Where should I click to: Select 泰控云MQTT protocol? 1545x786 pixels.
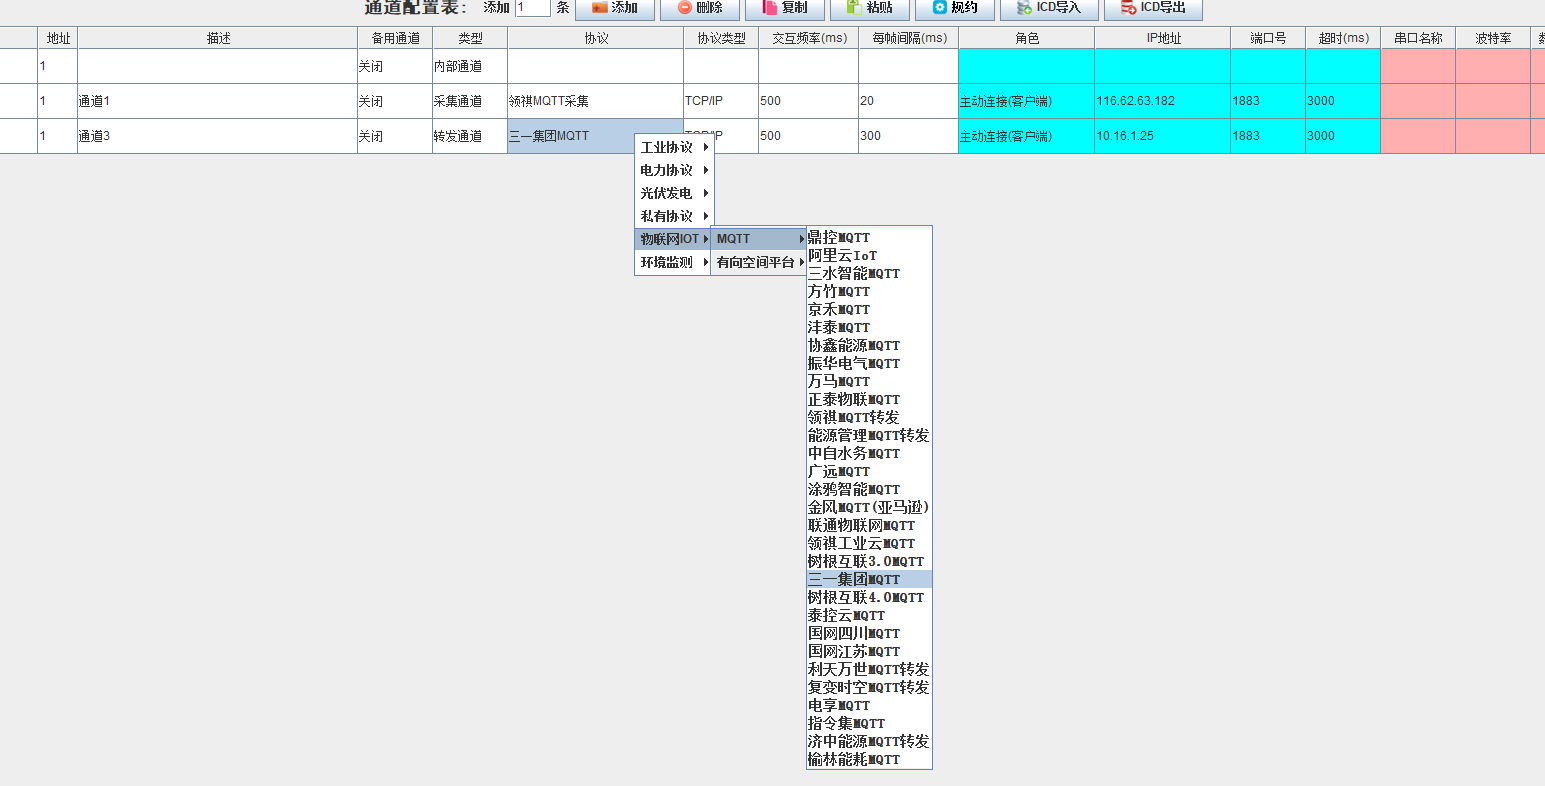[x=869, y=615]
